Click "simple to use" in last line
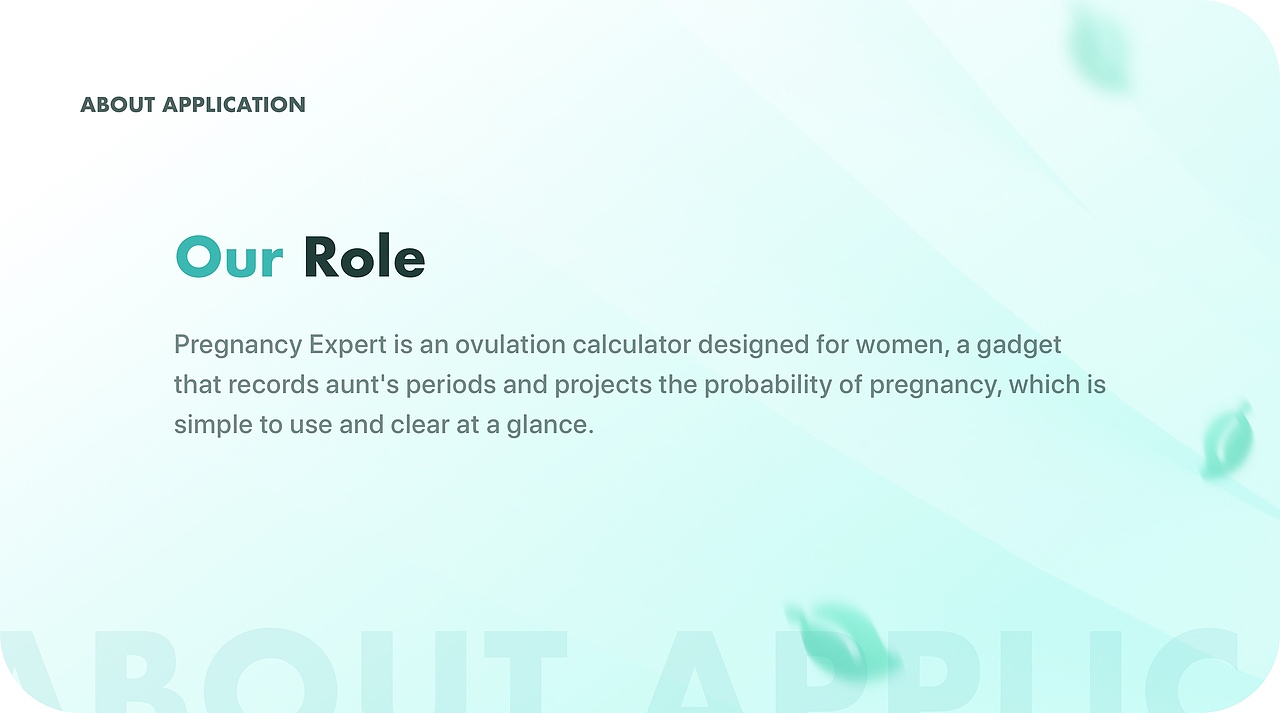This screenshot has height=713, width=1280. click(253, 425)
